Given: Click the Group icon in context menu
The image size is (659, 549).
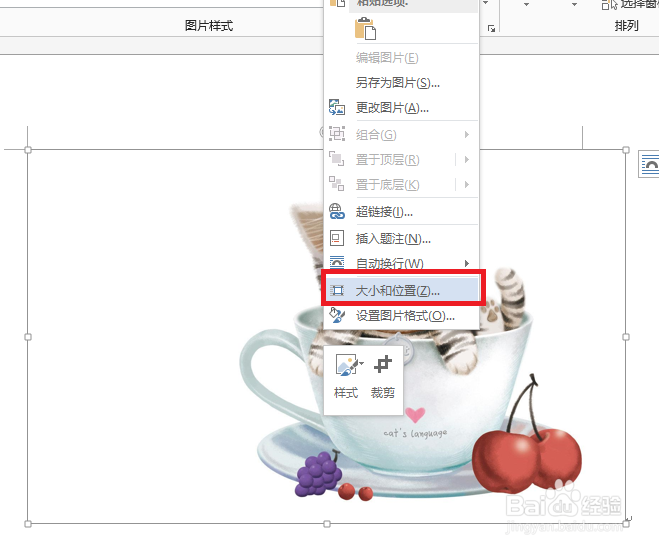Looking at the screenshot, I should (337, 134).
